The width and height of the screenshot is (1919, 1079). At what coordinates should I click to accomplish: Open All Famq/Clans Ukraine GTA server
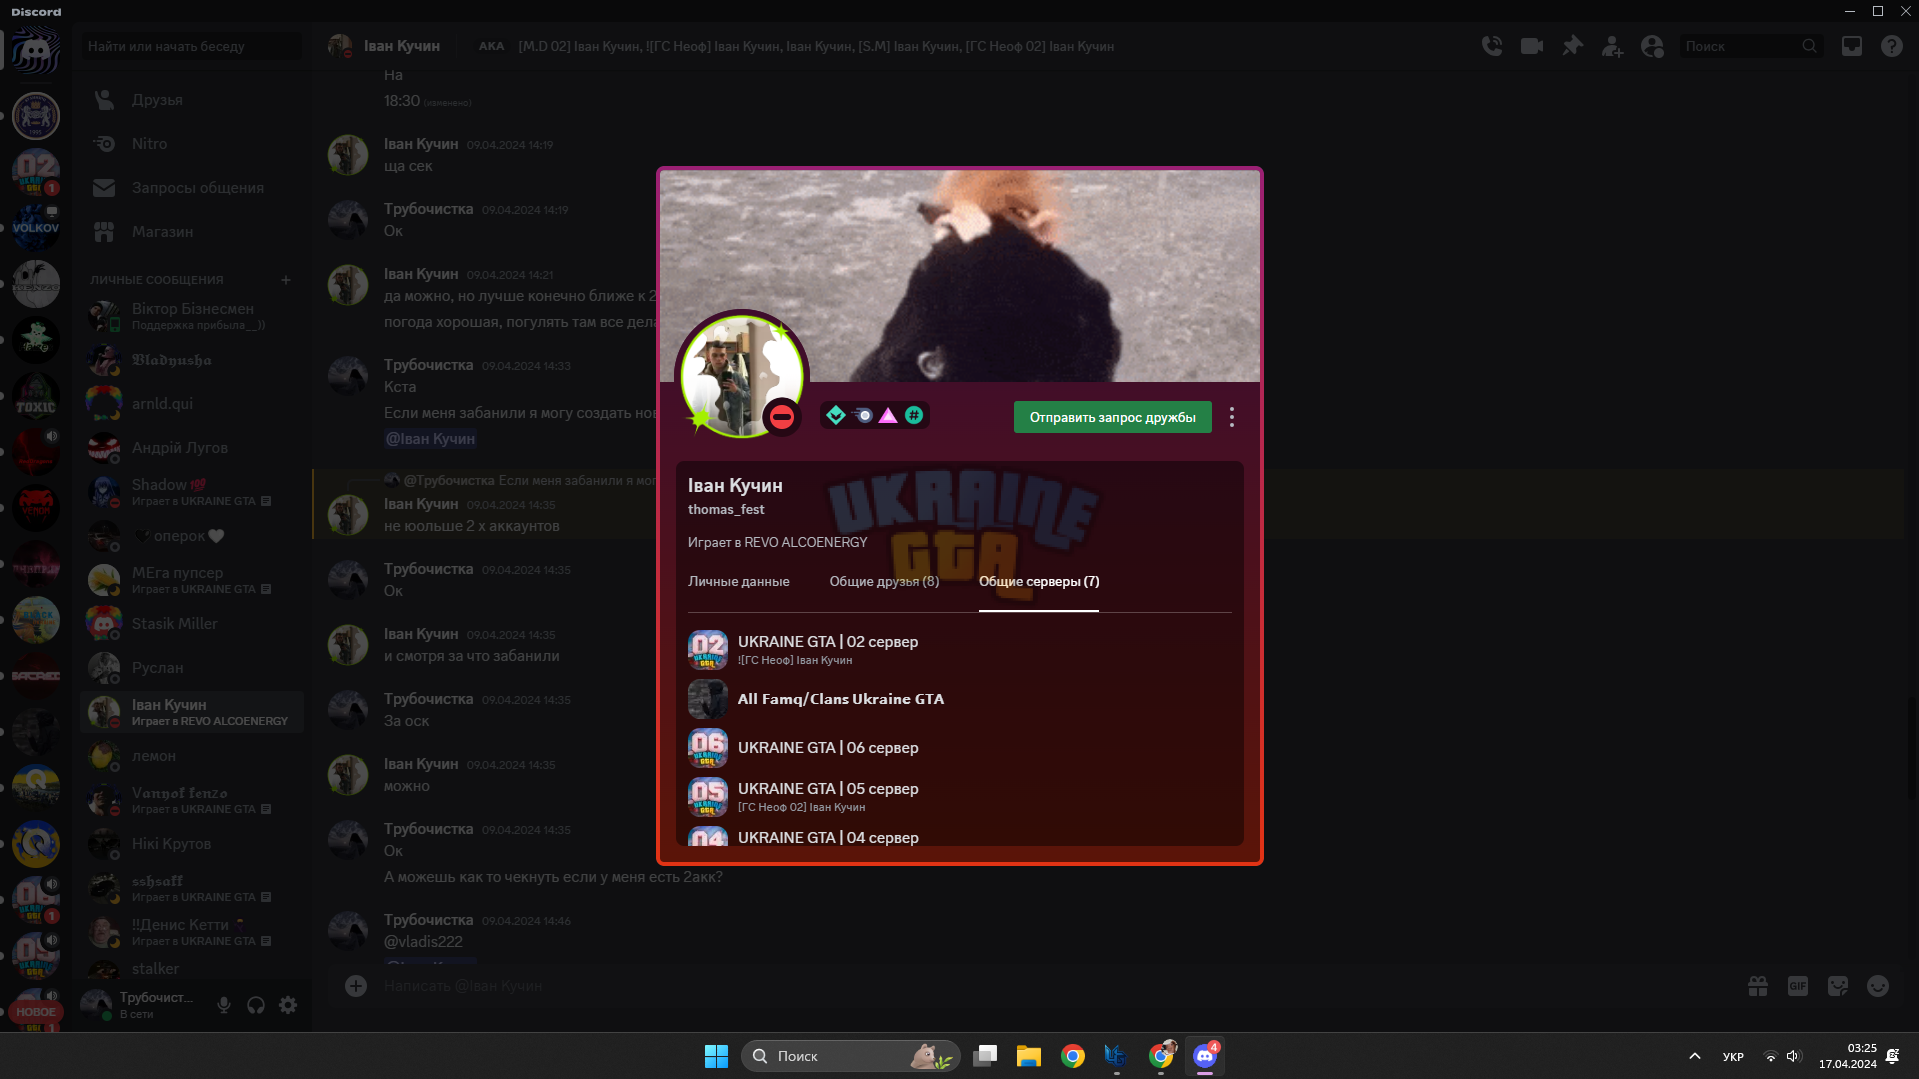click(960, 699)
